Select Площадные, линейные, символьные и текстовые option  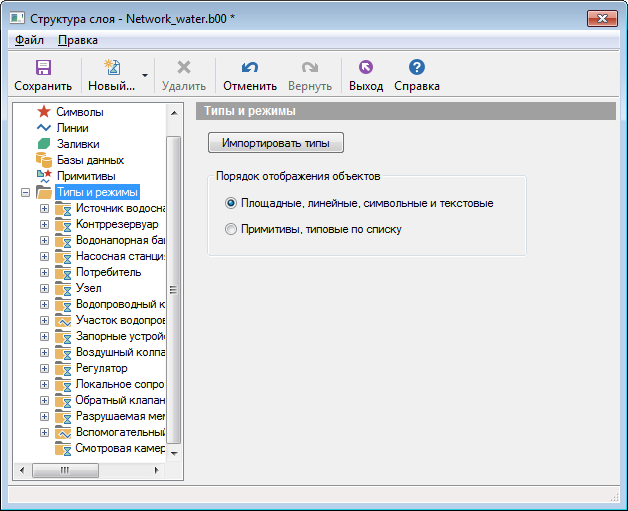point(231,203)
